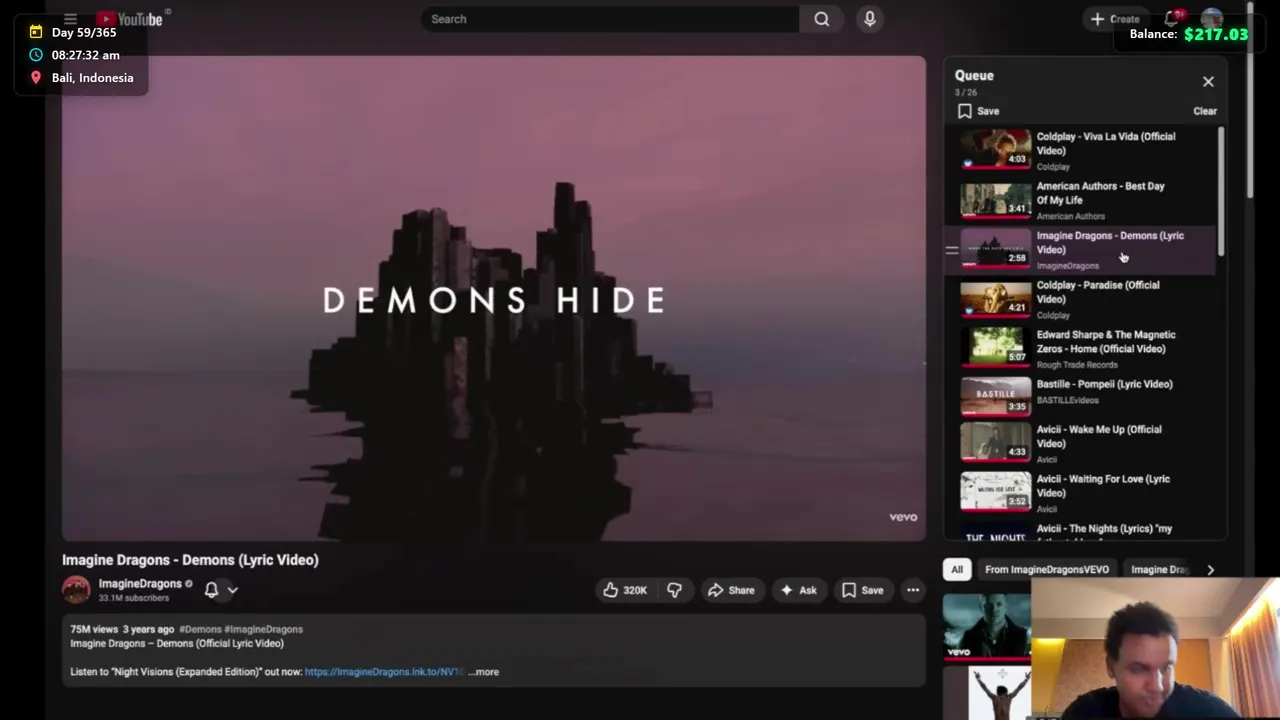Image resolution: width=1280 pixels, height=720 pixels.
Task: Play Bastille - Pompeii from queue
Action: pos(1080,395)
